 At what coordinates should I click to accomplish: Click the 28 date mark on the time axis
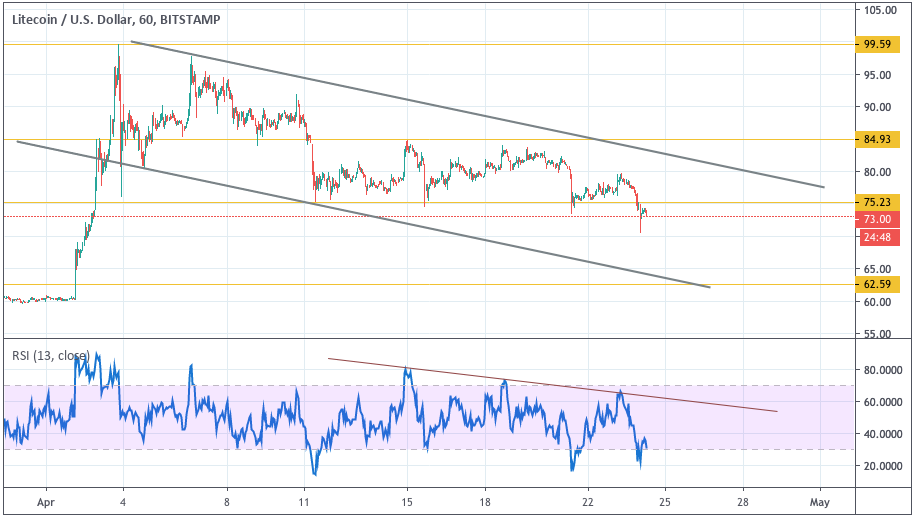[743, 500]
